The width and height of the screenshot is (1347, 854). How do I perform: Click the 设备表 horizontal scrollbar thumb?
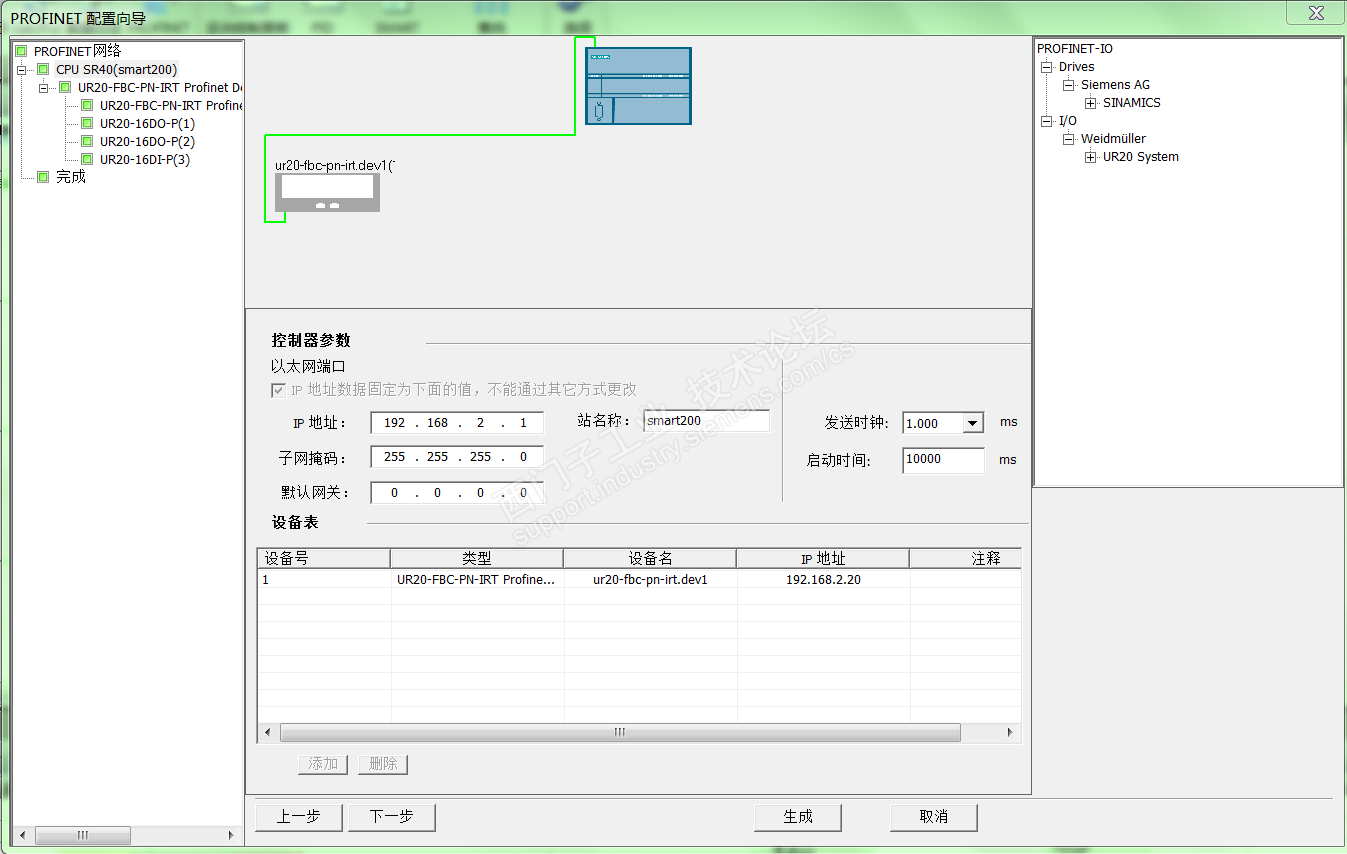(x=620, y=733)
